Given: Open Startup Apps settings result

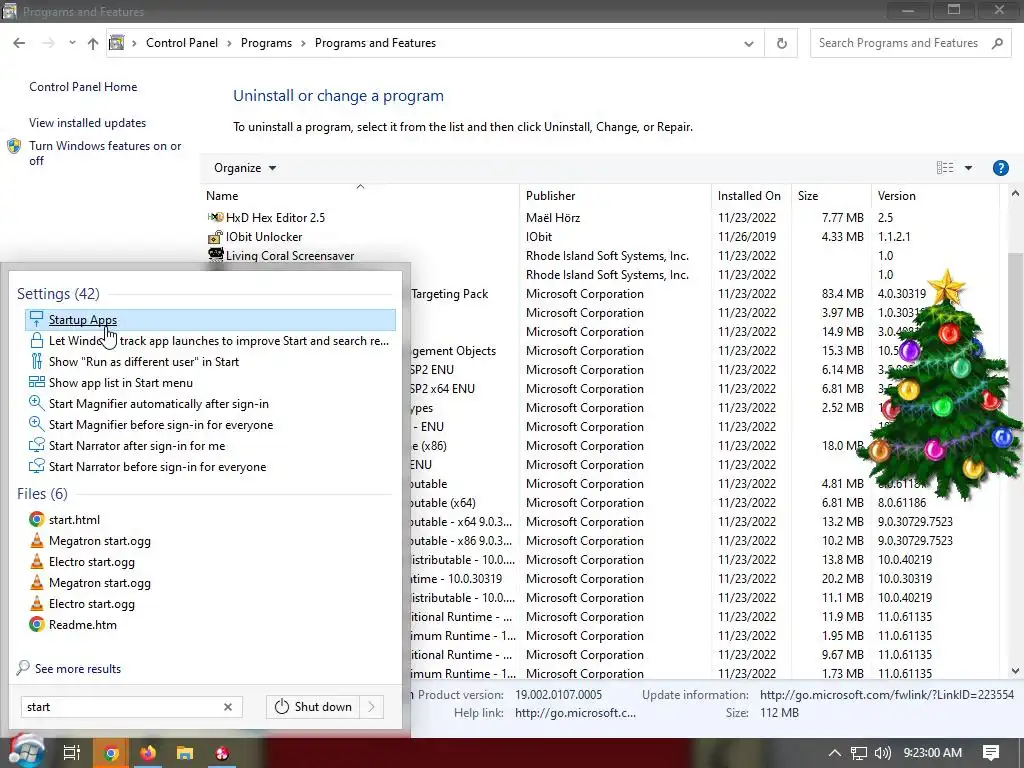Looking at the screenshot, I should coord(210,319).
